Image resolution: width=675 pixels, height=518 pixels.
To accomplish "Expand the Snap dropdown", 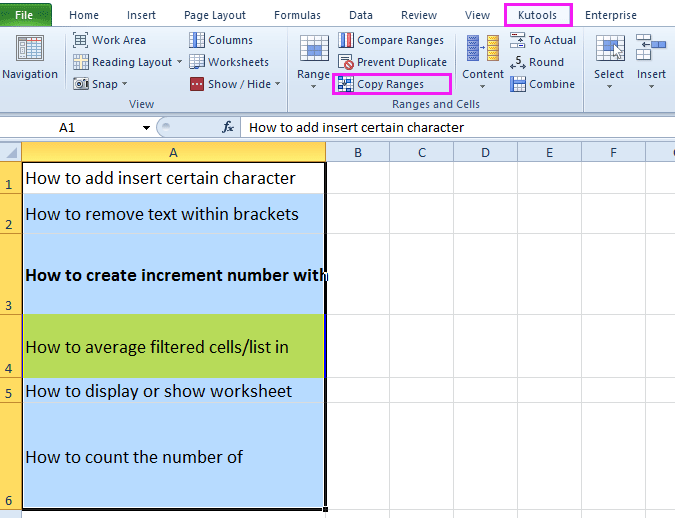I will tap(126, 85).
